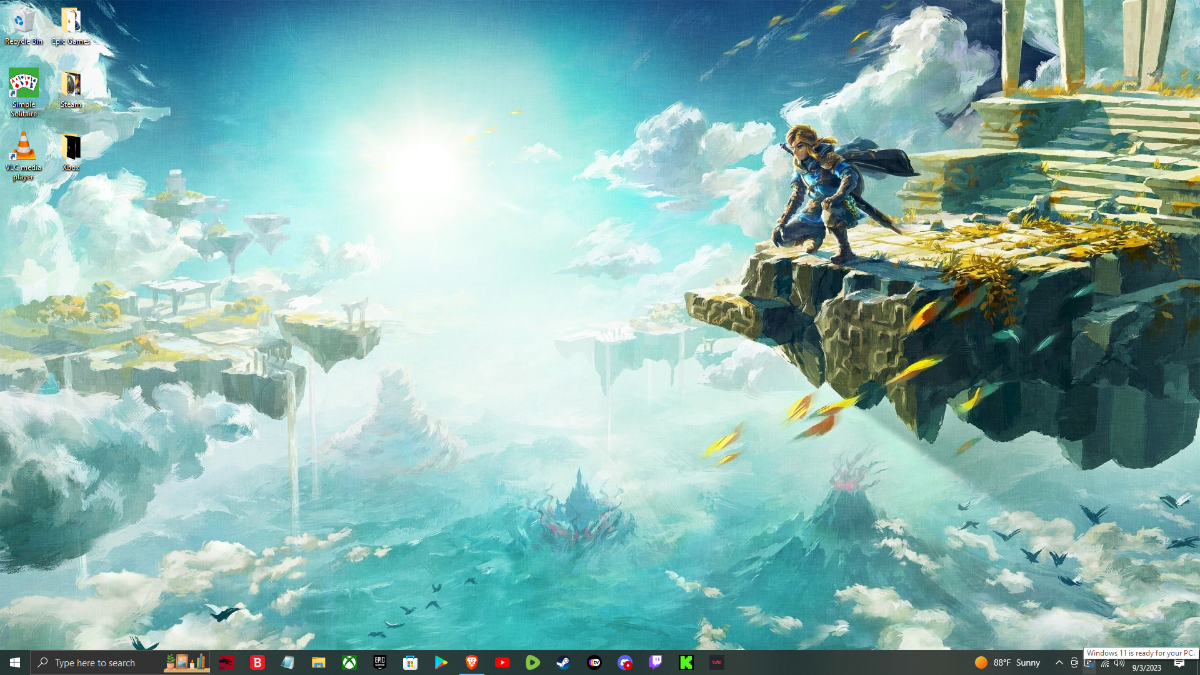The height and width of the screenshot is (675, 1200).
Task: Open the Wi-Fi network flyout
Action: click(1105, 663)
